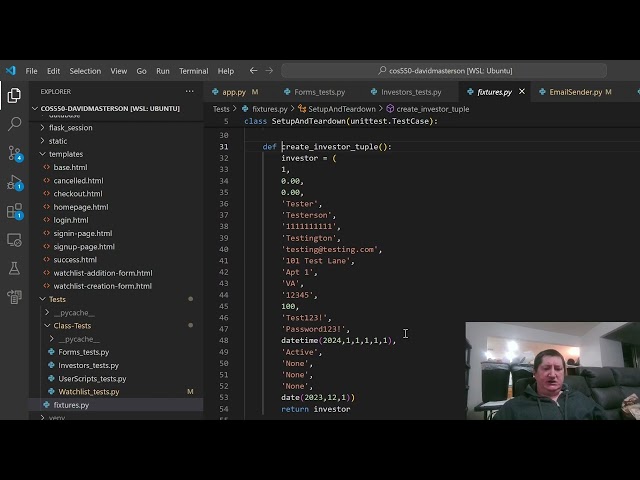Open the File menu
Viewport: 640px width, 480px height.
click(x=31, y=71)
